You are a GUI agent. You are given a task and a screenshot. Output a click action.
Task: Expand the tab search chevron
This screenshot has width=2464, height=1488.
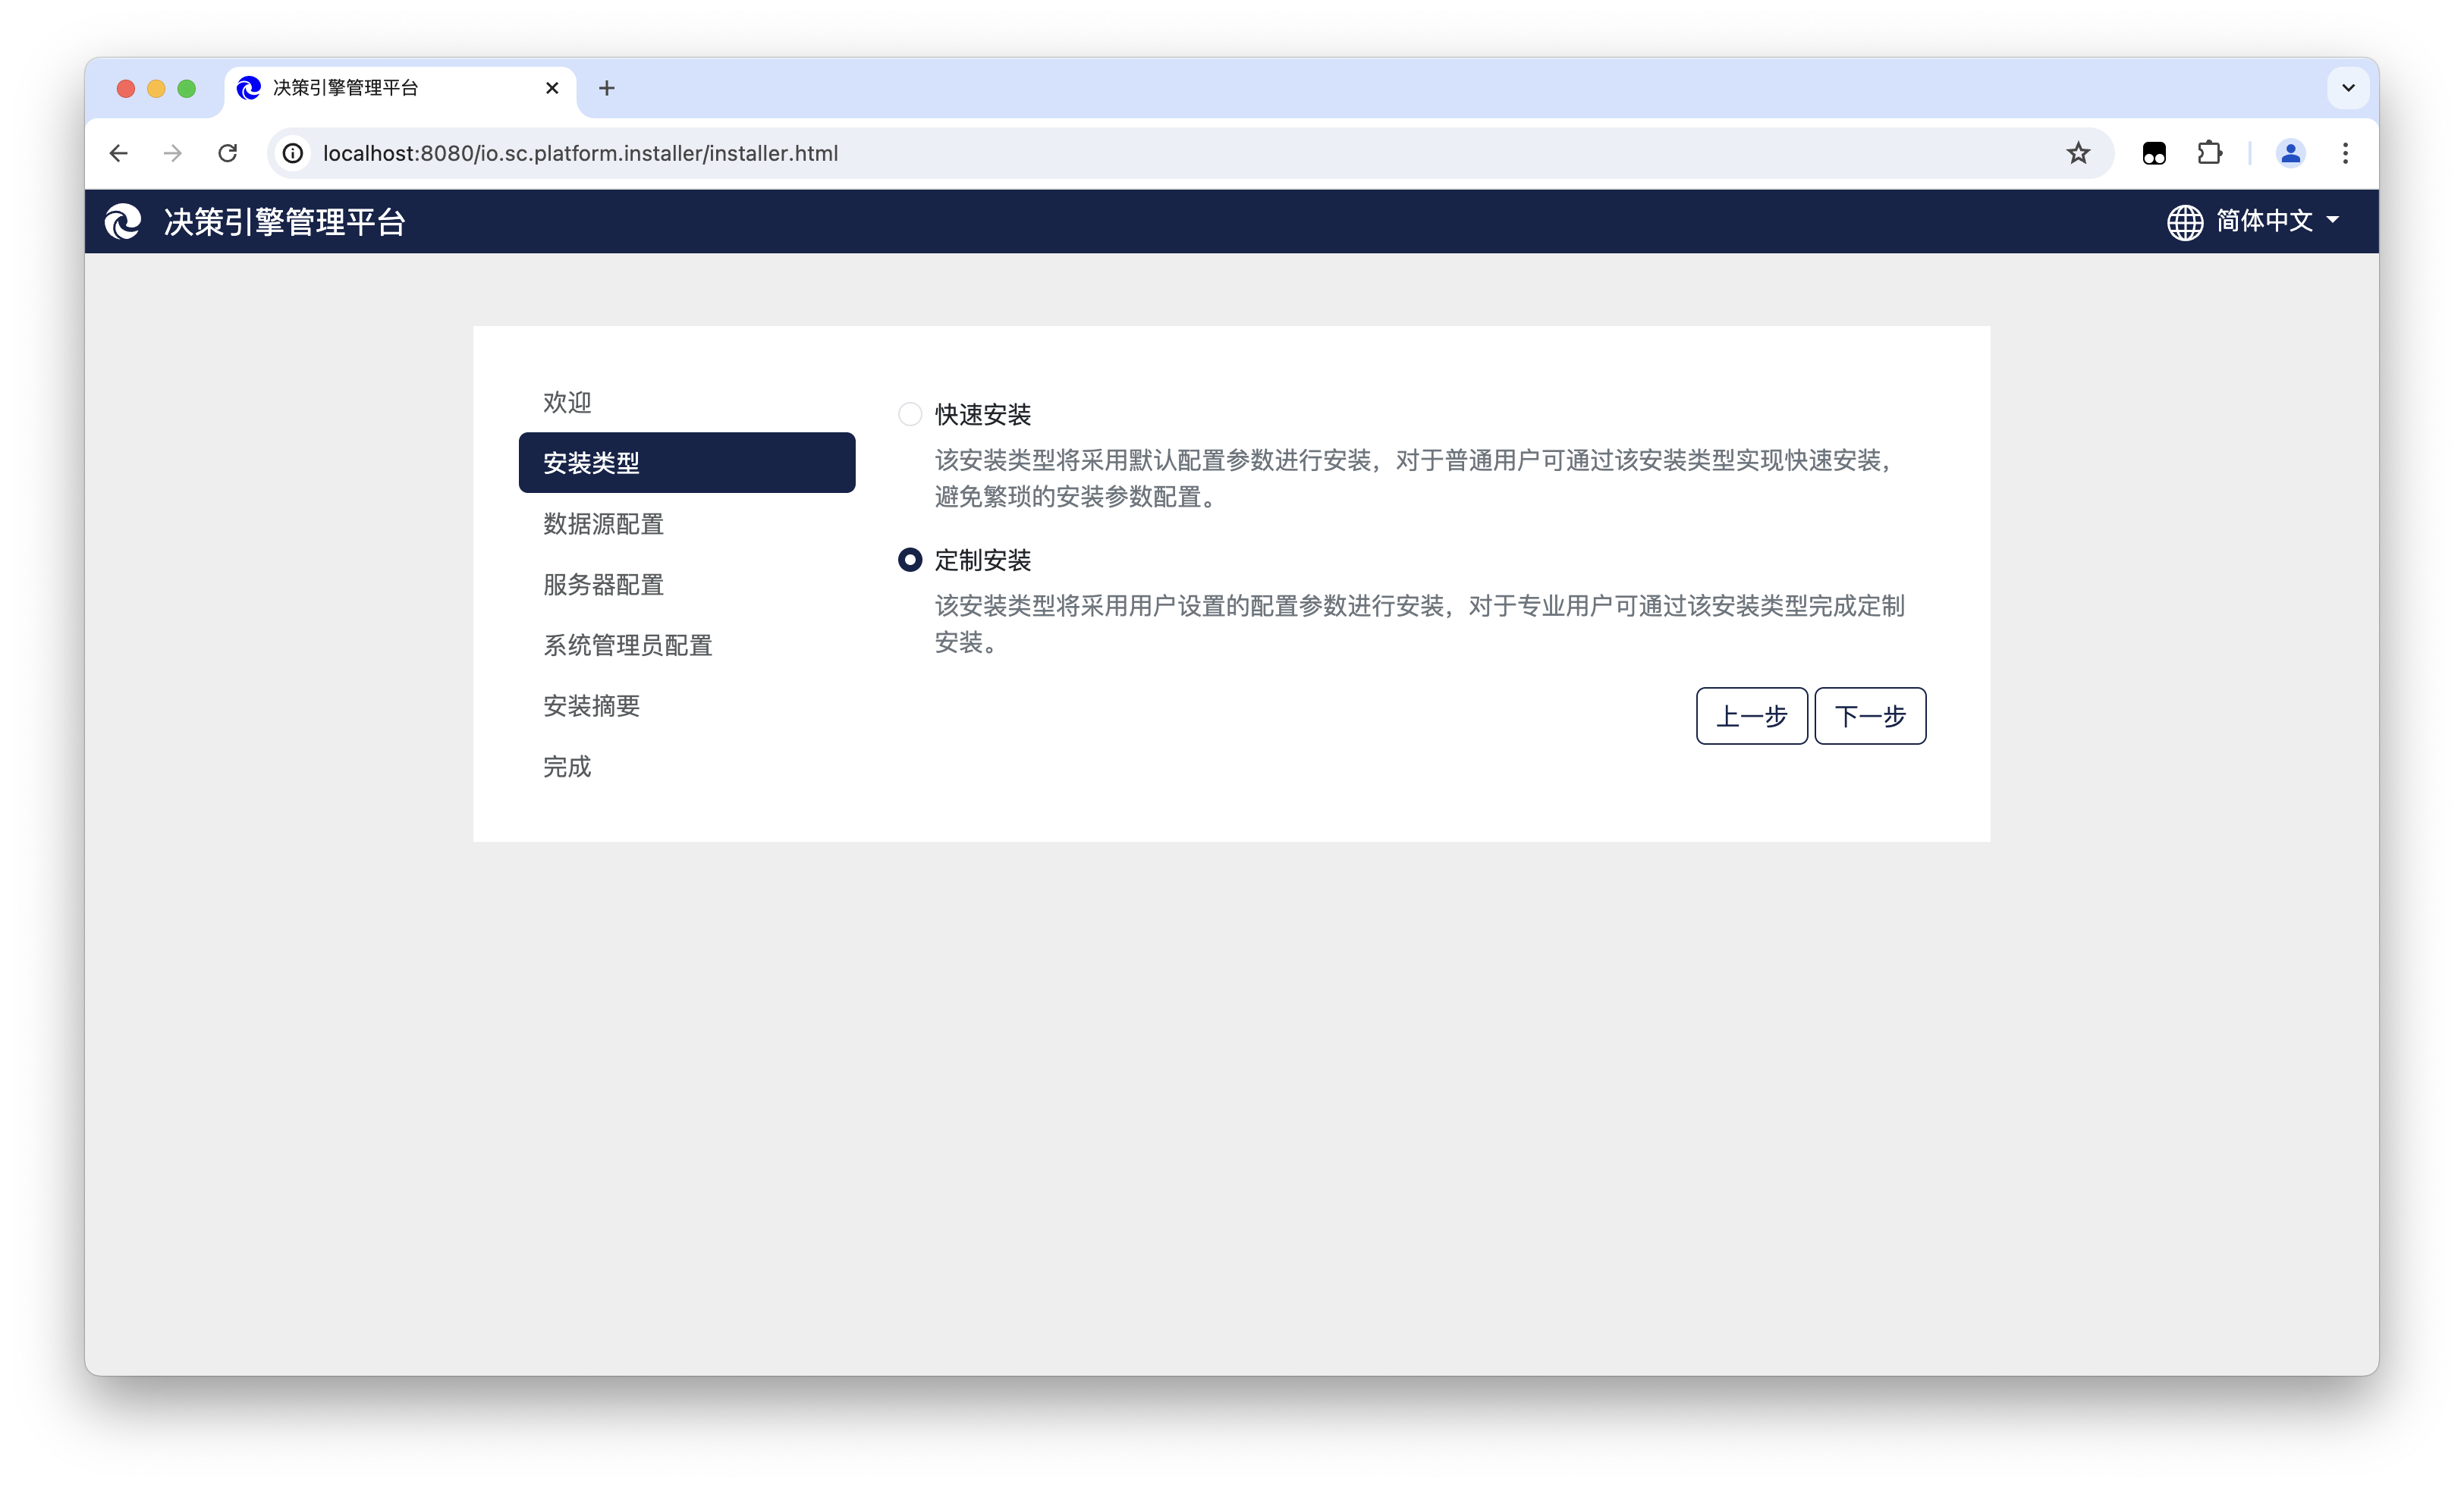[2348, 88]
